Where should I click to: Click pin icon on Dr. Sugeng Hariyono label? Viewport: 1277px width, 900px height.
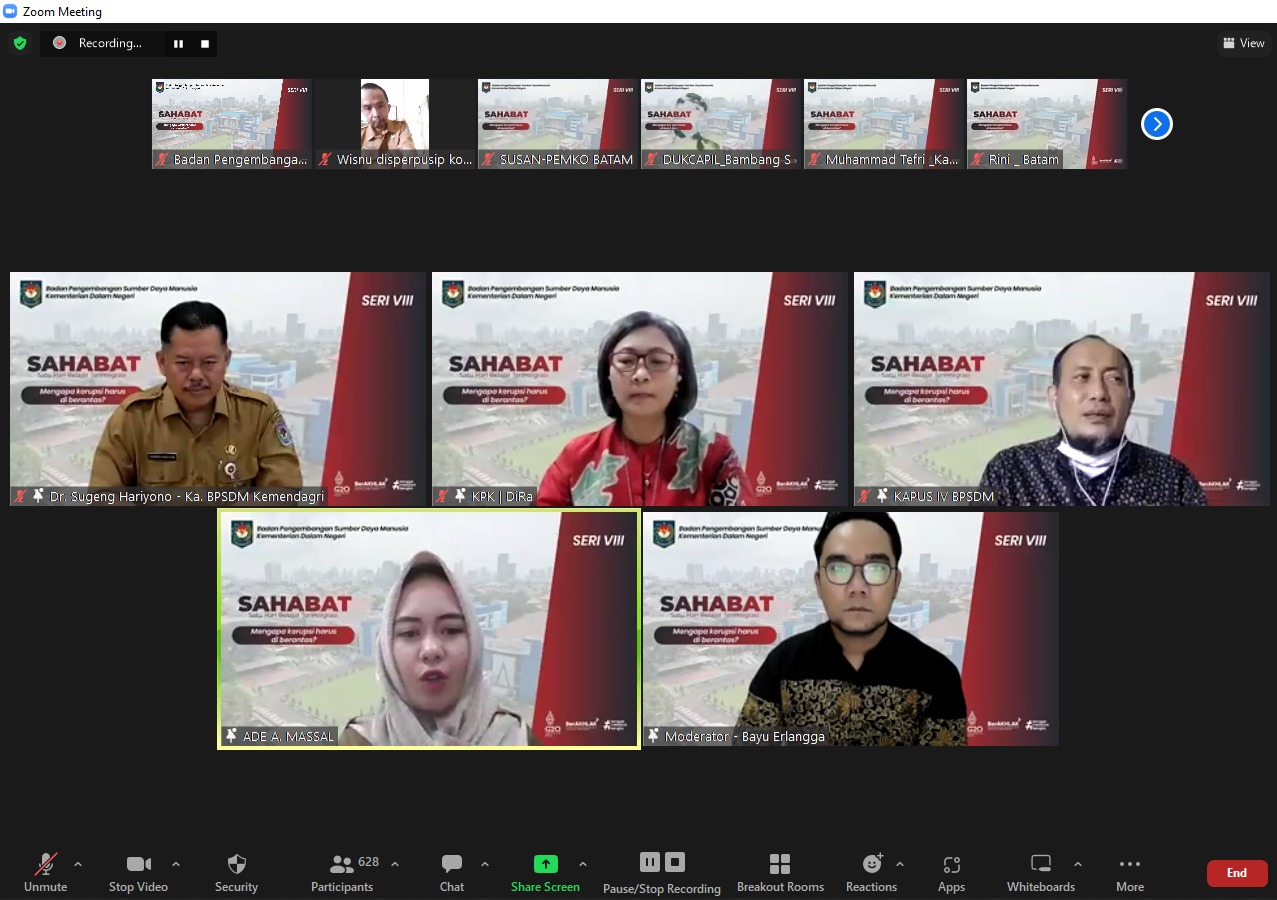click(38, 495)
